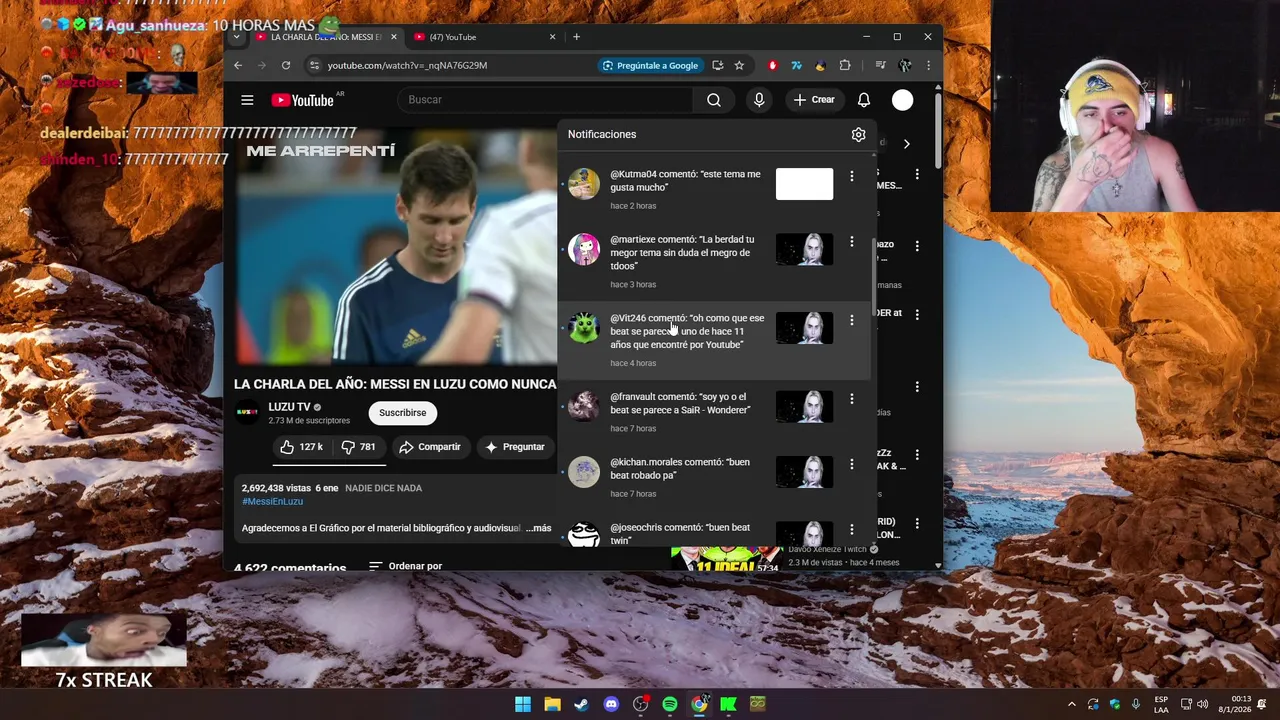
Task: Open the #MessiEnLuzu hashtag link
Action: [x=272, y=501]
